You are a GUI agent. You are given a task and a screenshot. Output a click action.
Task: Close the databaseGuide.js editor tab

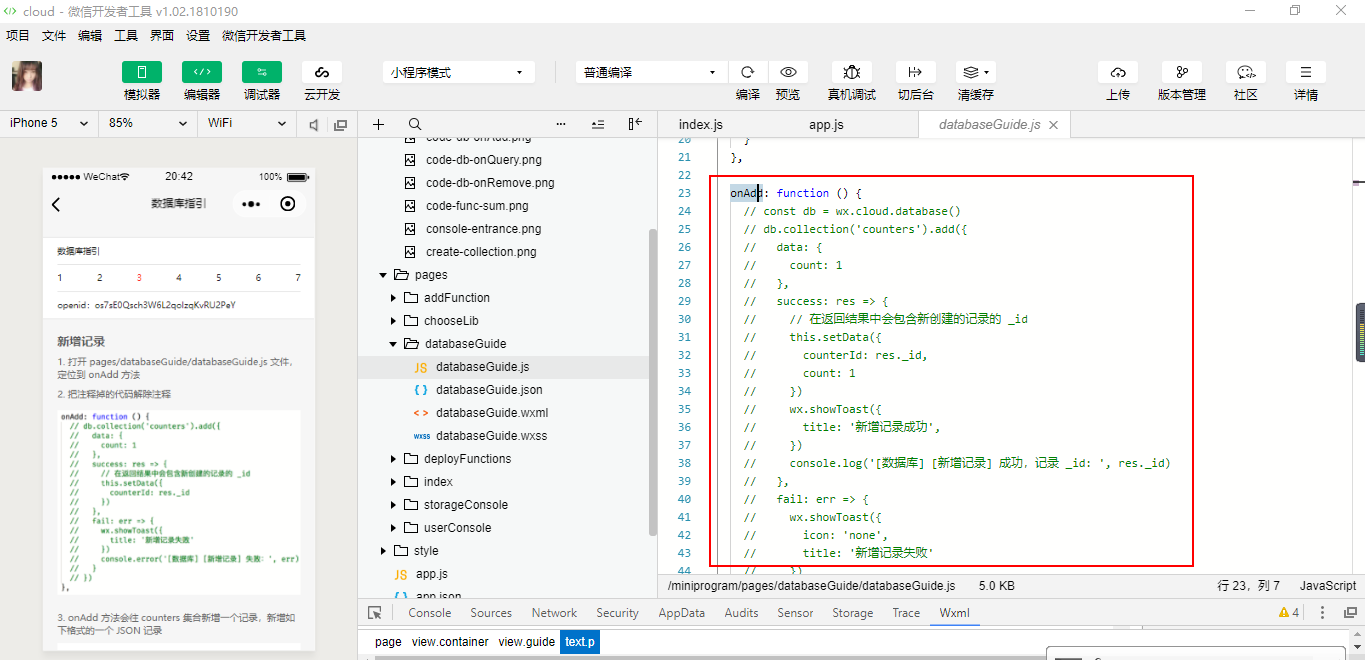pyautogui.click(x=1054, y=125)
